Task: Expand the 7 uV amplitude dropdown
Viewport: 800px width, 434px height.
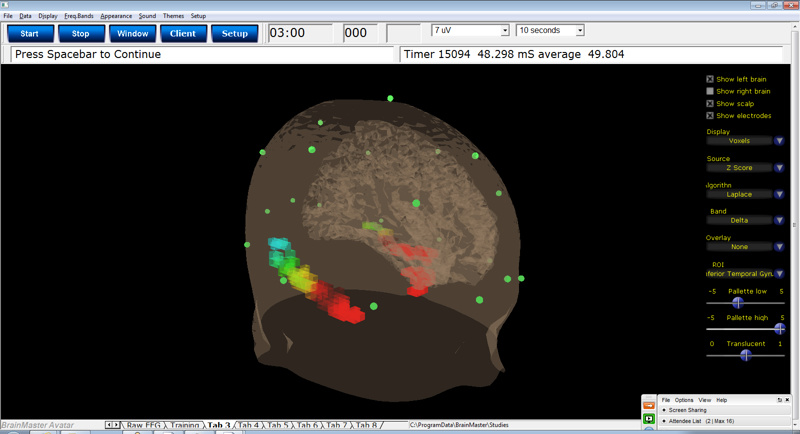Action: 505,31
